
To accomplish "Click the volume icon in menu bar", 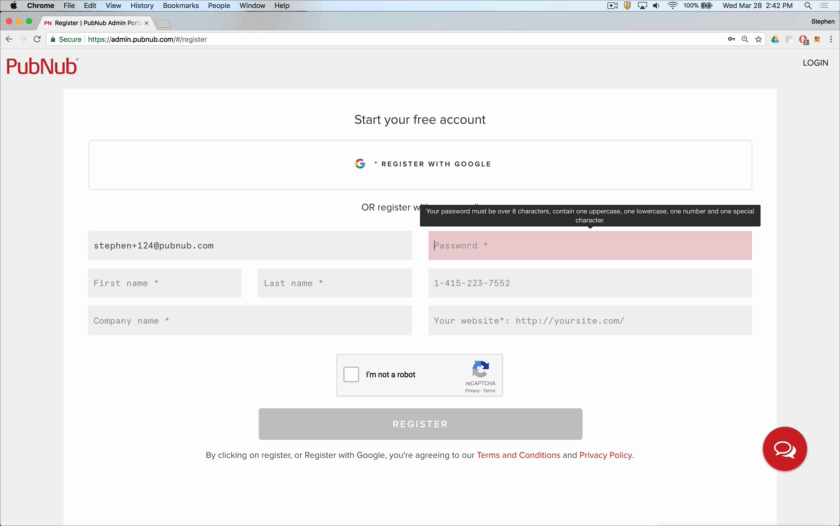I will click(x=656, y=5).
